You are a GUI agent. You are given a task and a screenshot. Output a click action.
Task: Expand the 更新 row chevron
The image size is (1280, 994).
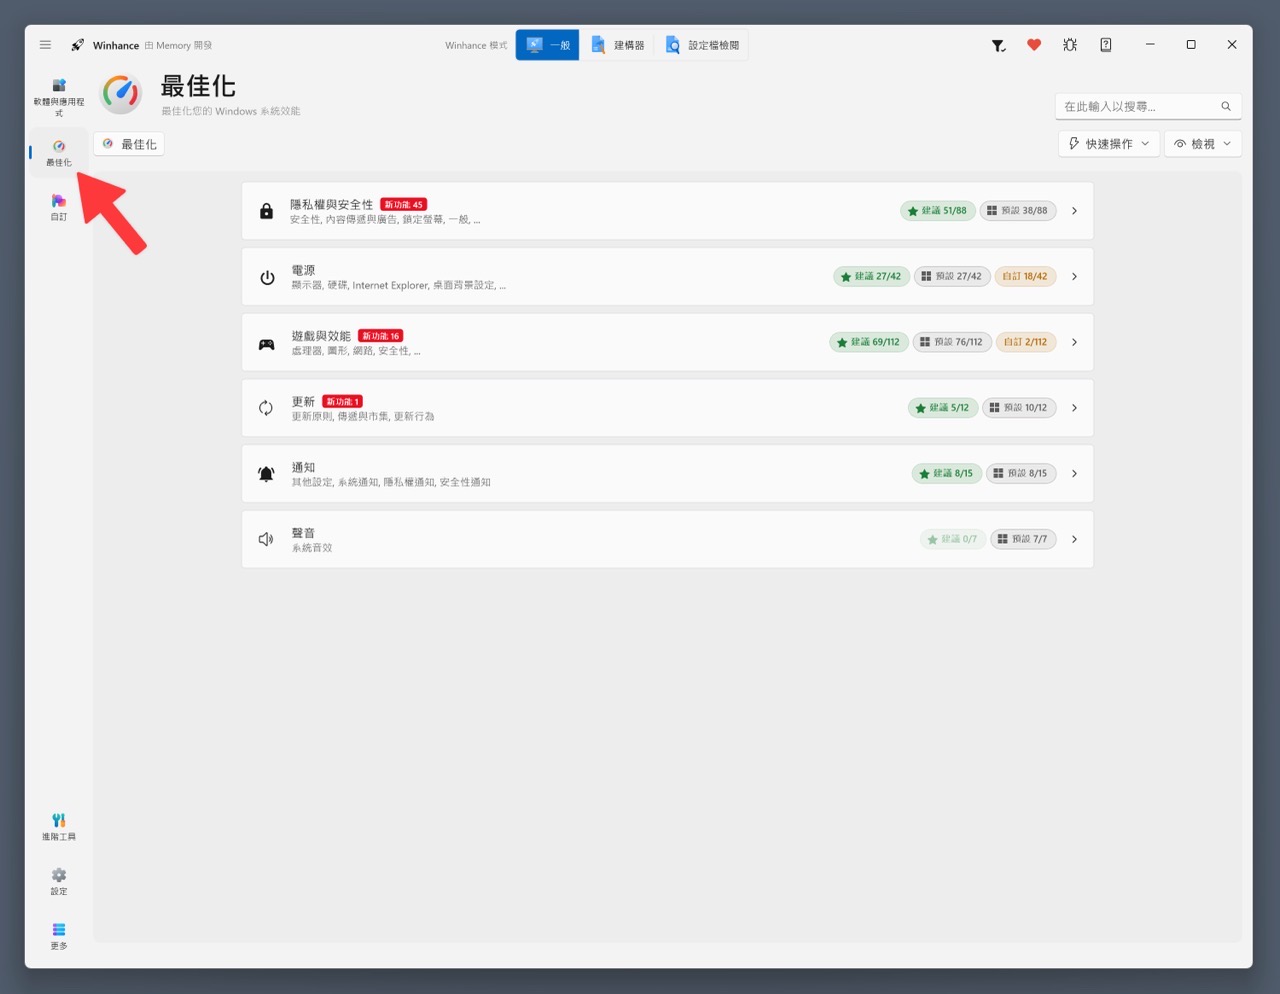1074,408
